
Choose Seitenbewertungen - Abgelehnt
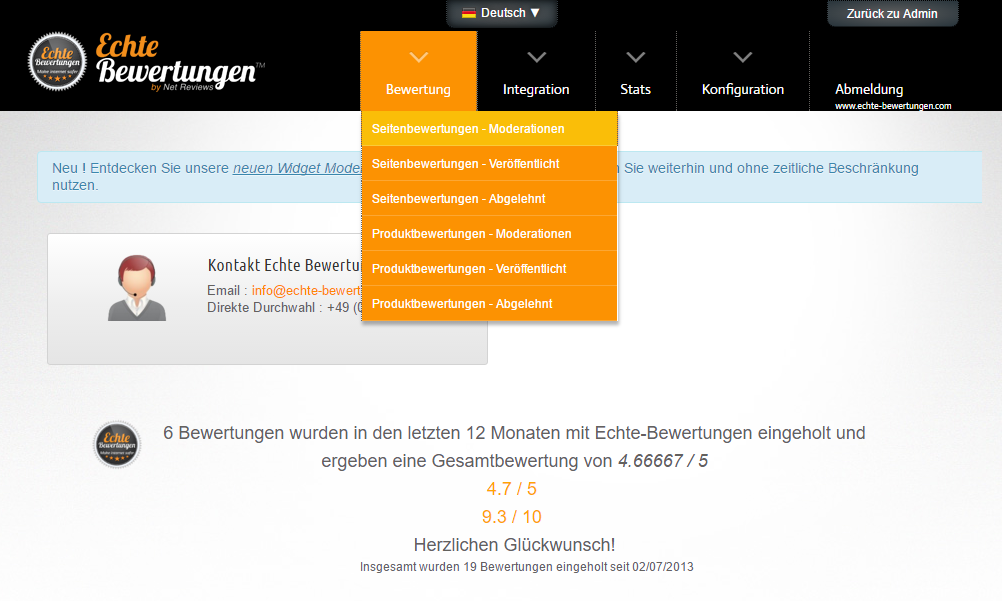click(x=489, y=199)
